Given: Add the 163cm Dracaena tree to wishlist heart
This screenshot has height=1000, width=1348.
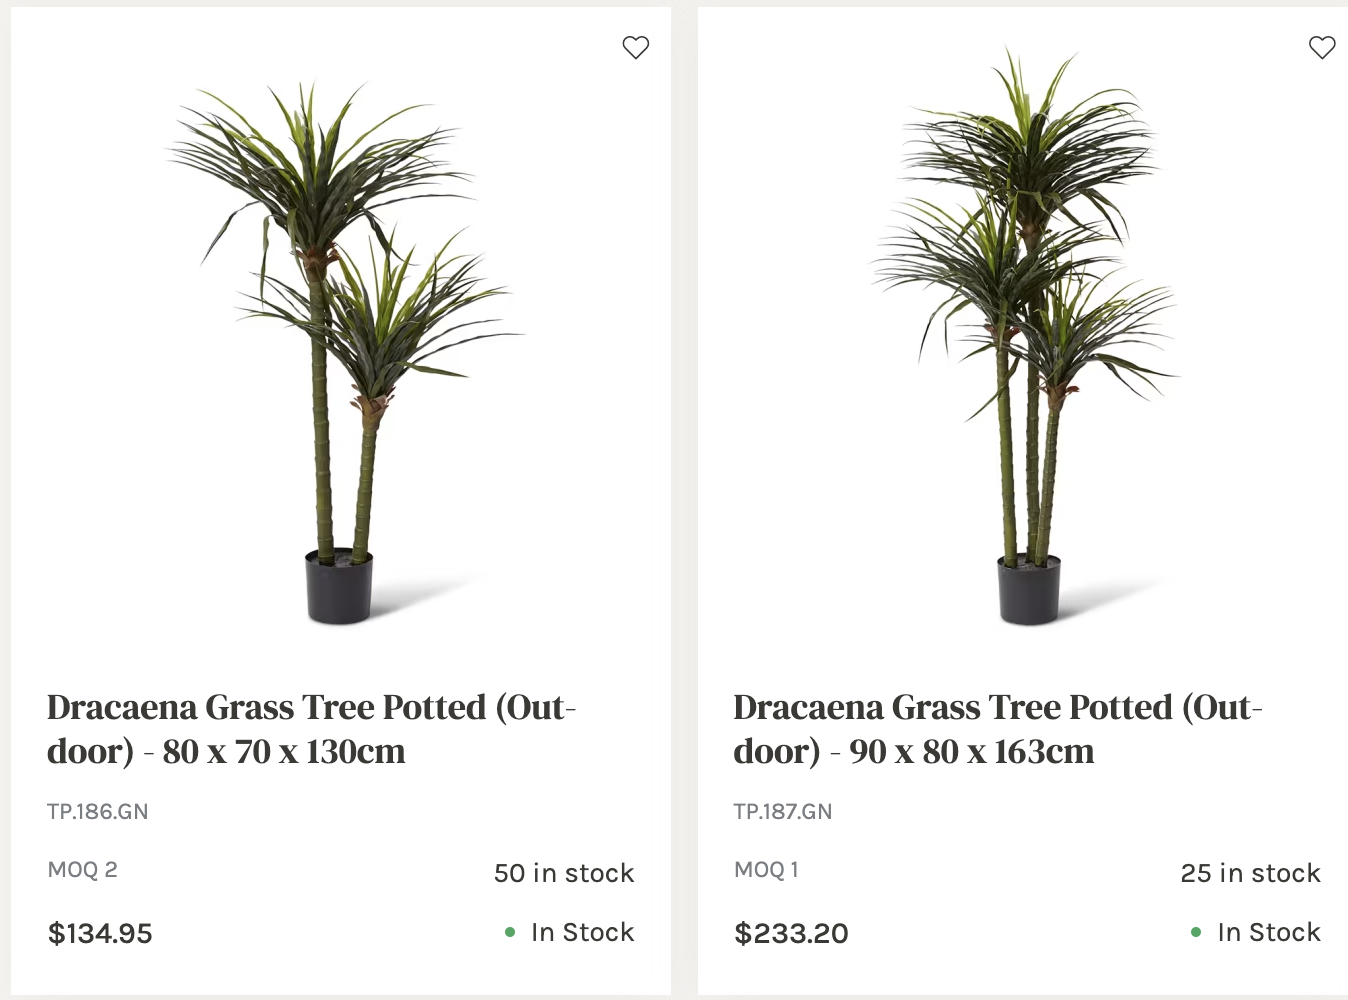Looking at the screenshot, I should click(1322, 47).
